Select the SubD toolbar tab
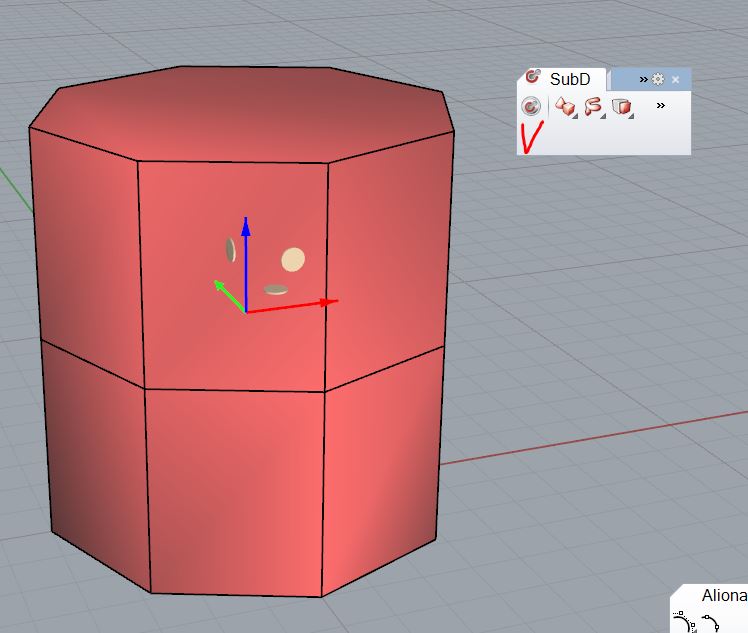The height and width of the screenshot is (633, 748). [x=562, y=79]
